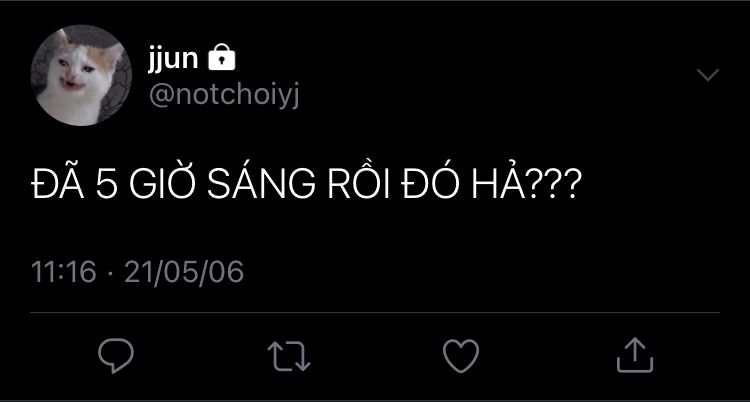
Task: Expand the tweet options chevron
Action: pos(707,76)
